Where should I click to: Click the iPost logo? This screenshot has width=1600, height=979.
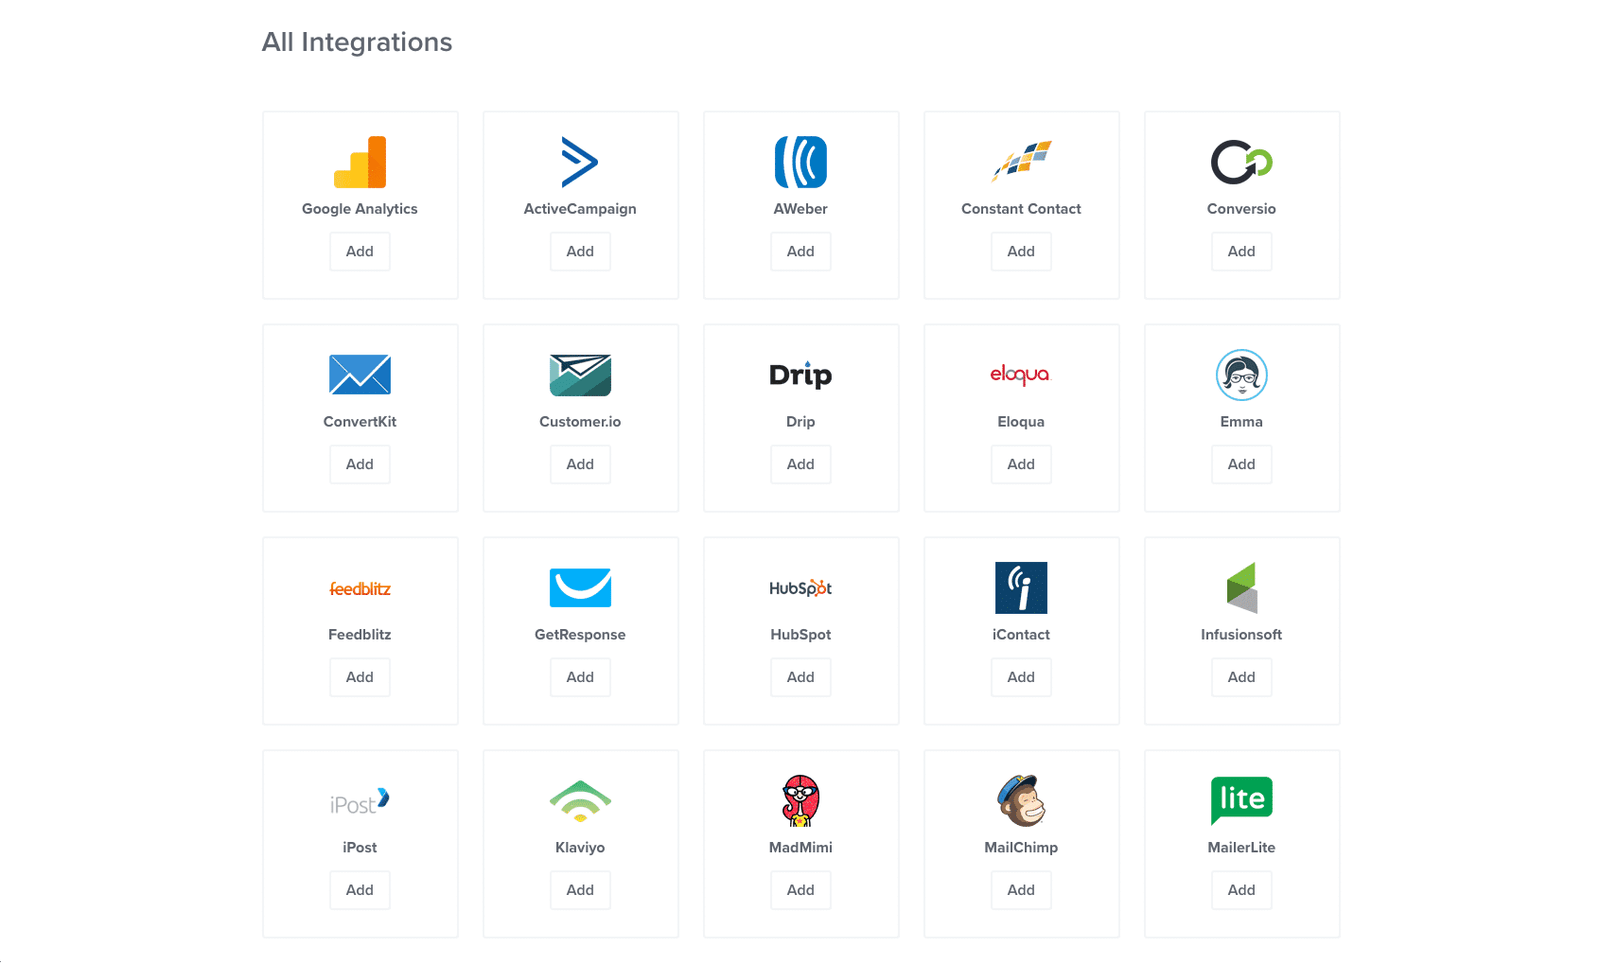[x=360, y=802]
